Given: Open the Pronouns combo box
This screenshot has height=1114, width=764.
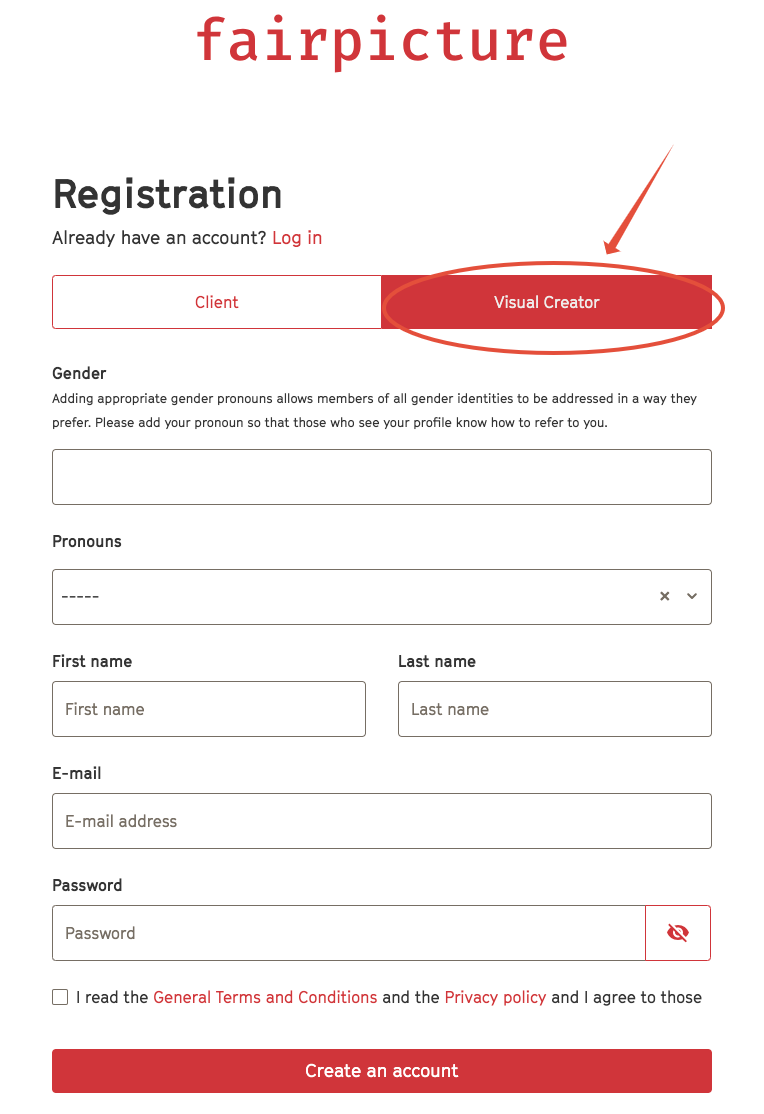Looking at the screenshot, I should (x=382, y=597).
